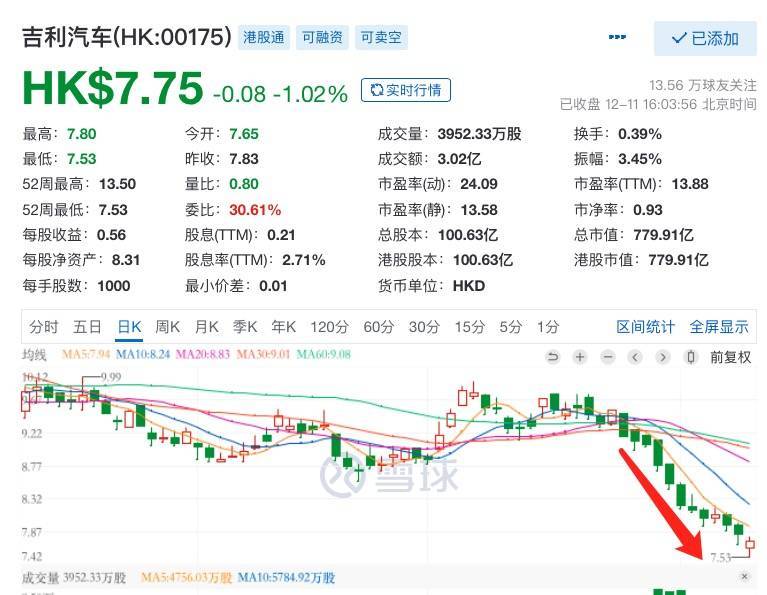This screenshot has height=595, width=767.
Task: Click the chart pan left arrow icon
Action: point(635,357)
